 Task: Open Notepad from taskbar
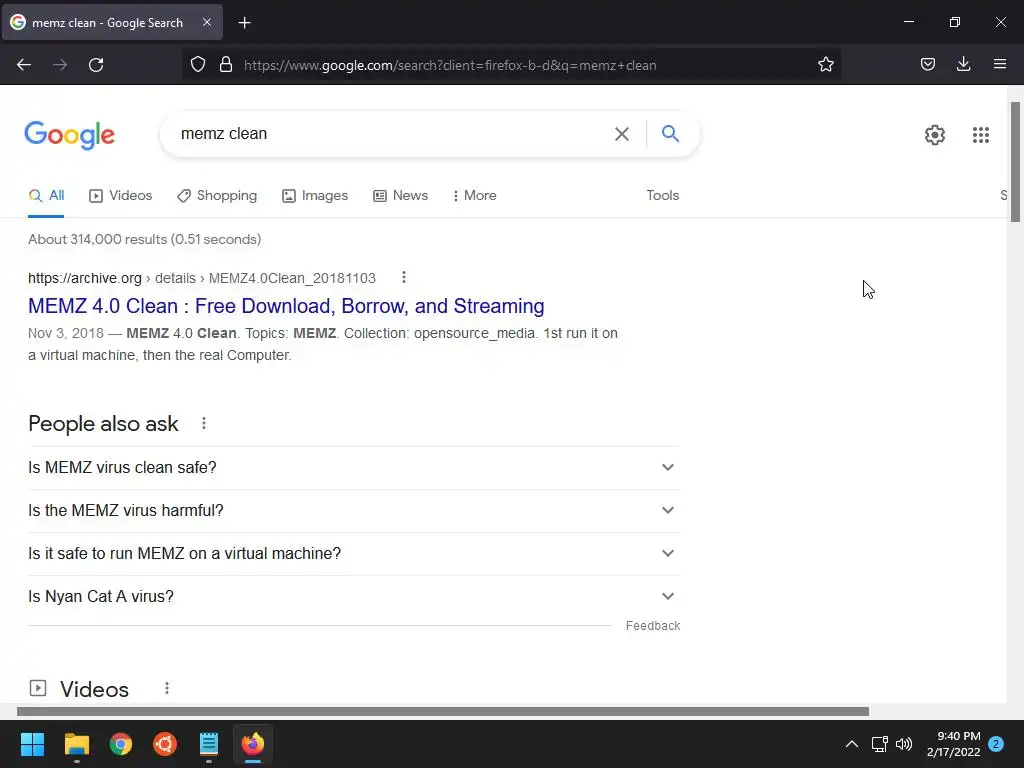tap(209, 744)
